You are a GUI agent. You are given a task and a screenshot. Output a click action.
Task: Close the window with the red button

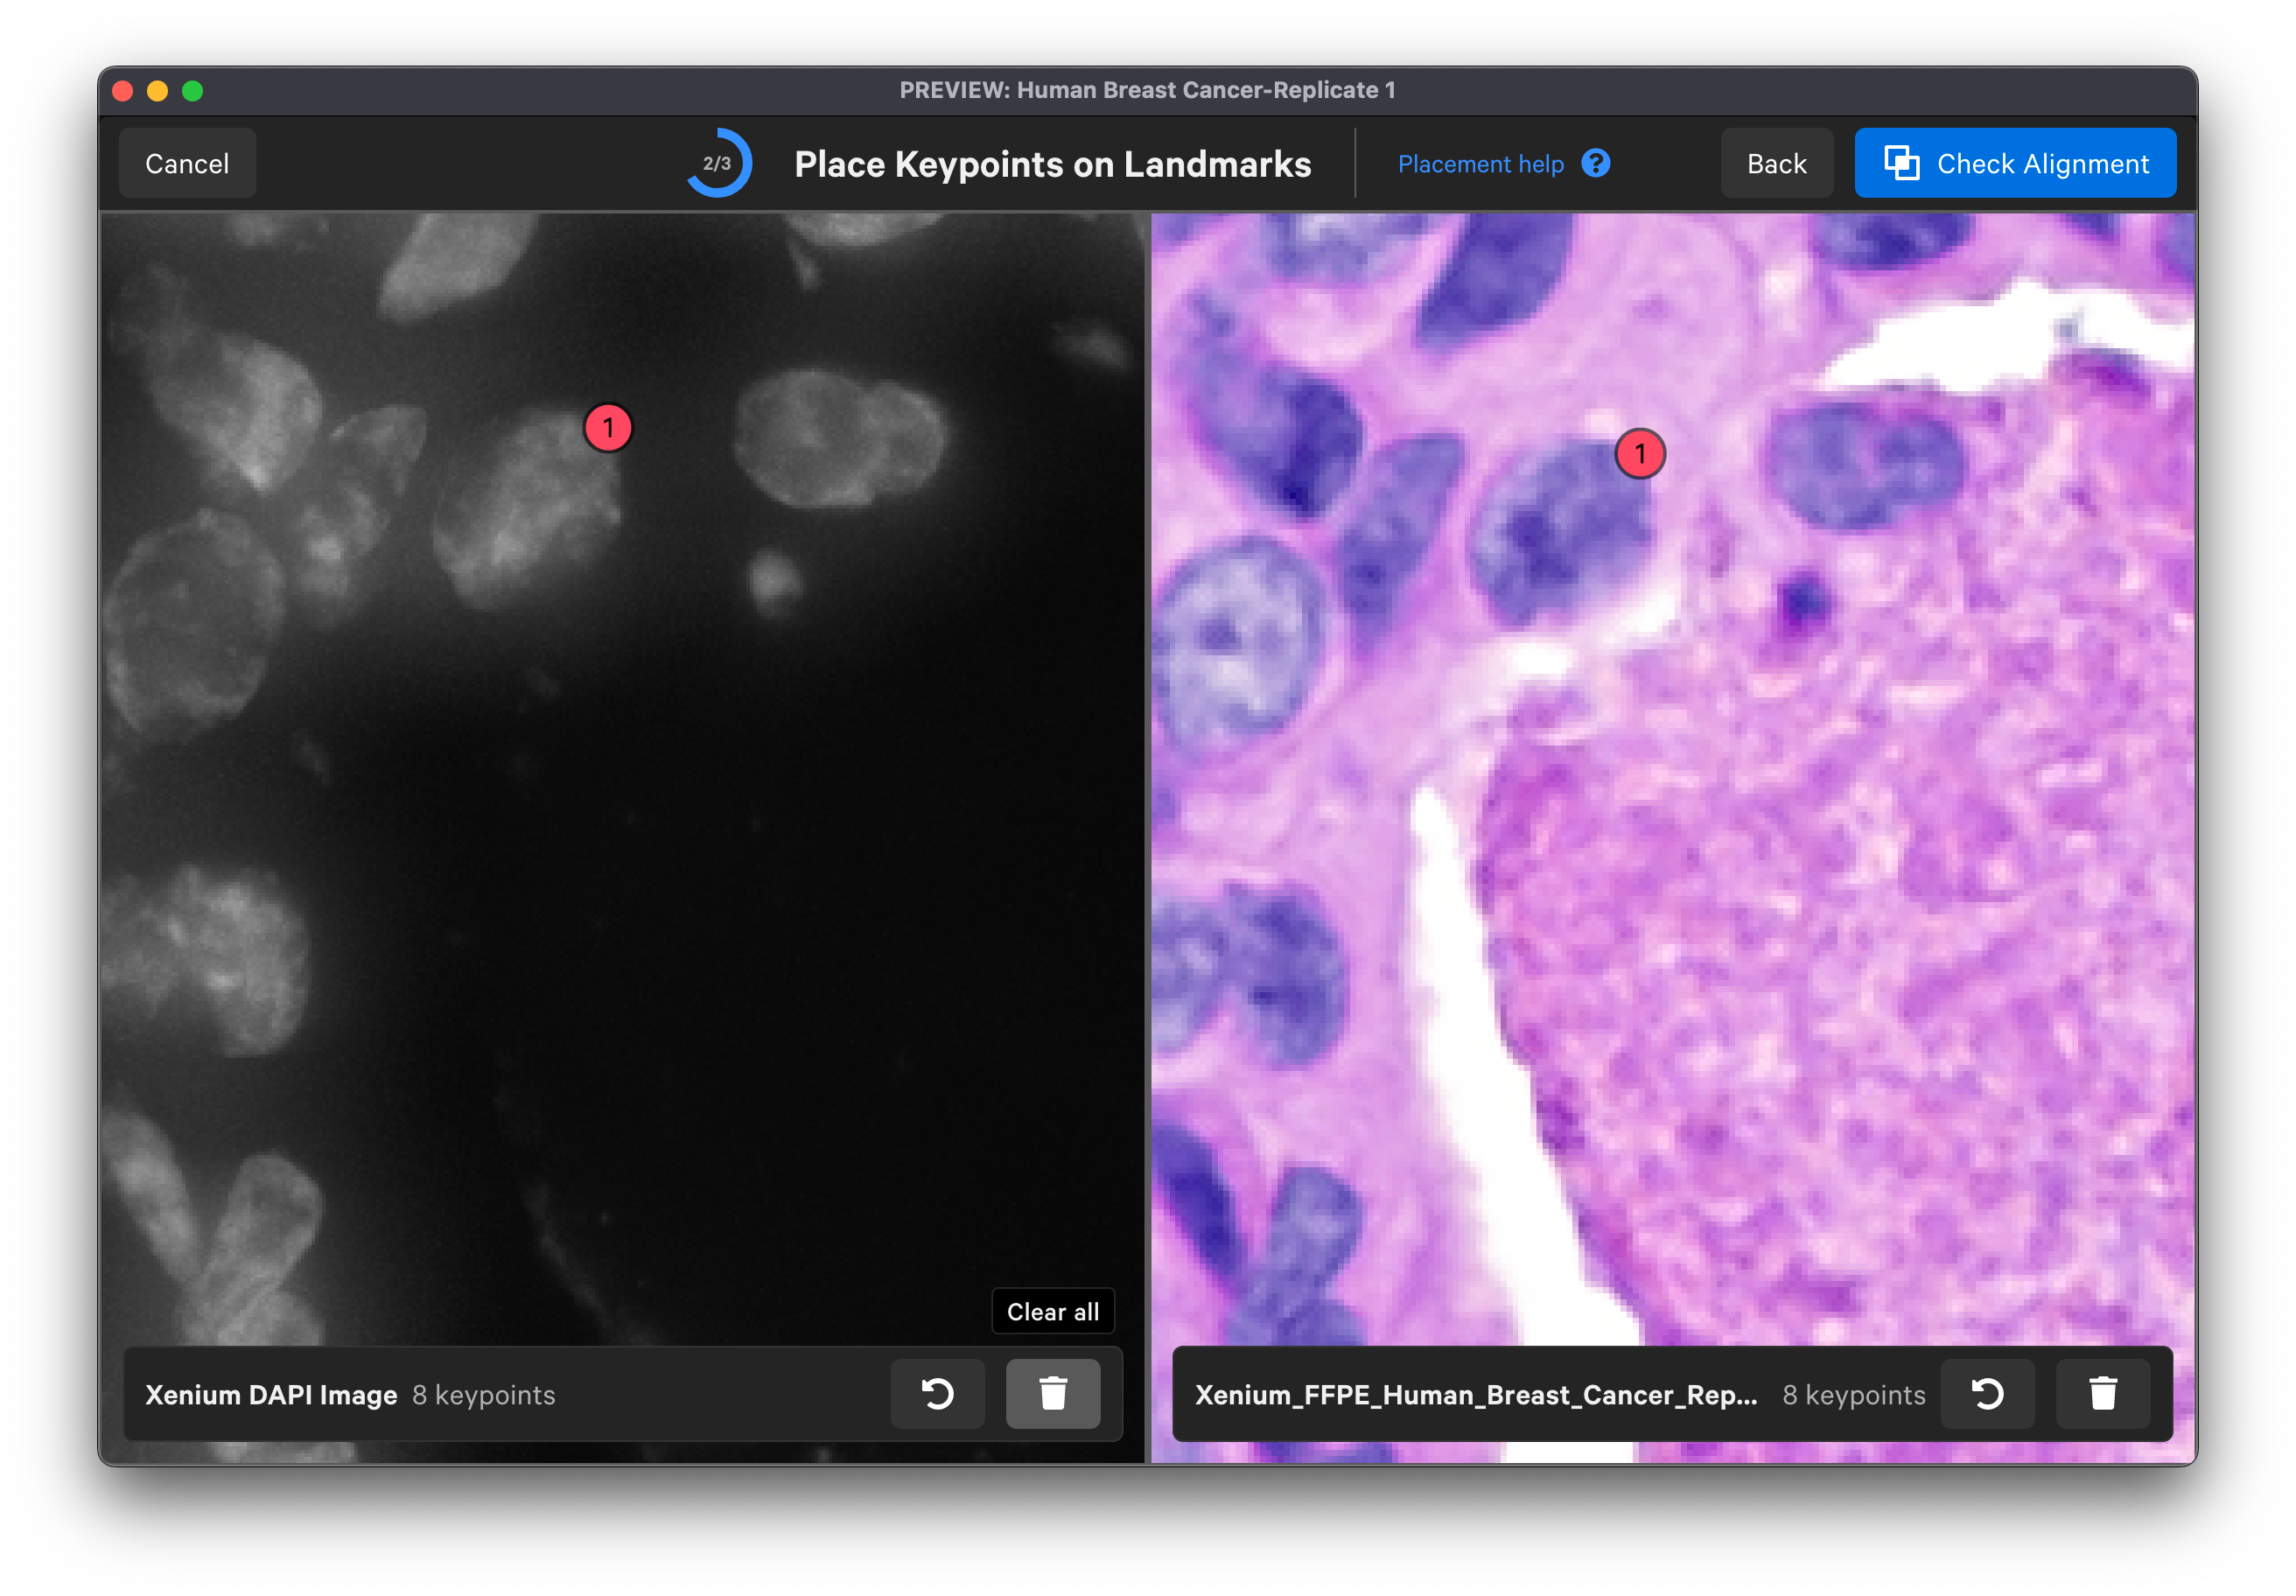[123, 91]
